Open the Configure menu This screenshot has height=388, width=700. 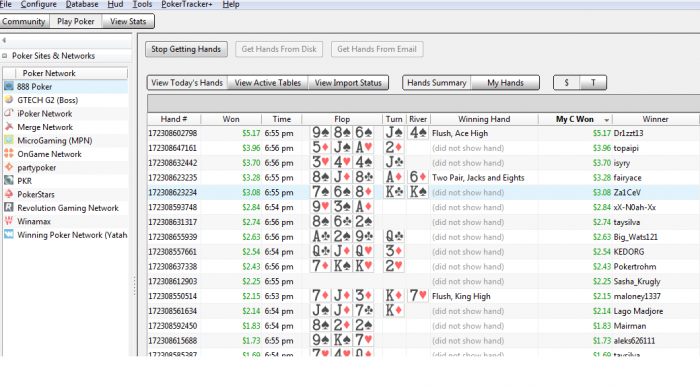[38, 4]
